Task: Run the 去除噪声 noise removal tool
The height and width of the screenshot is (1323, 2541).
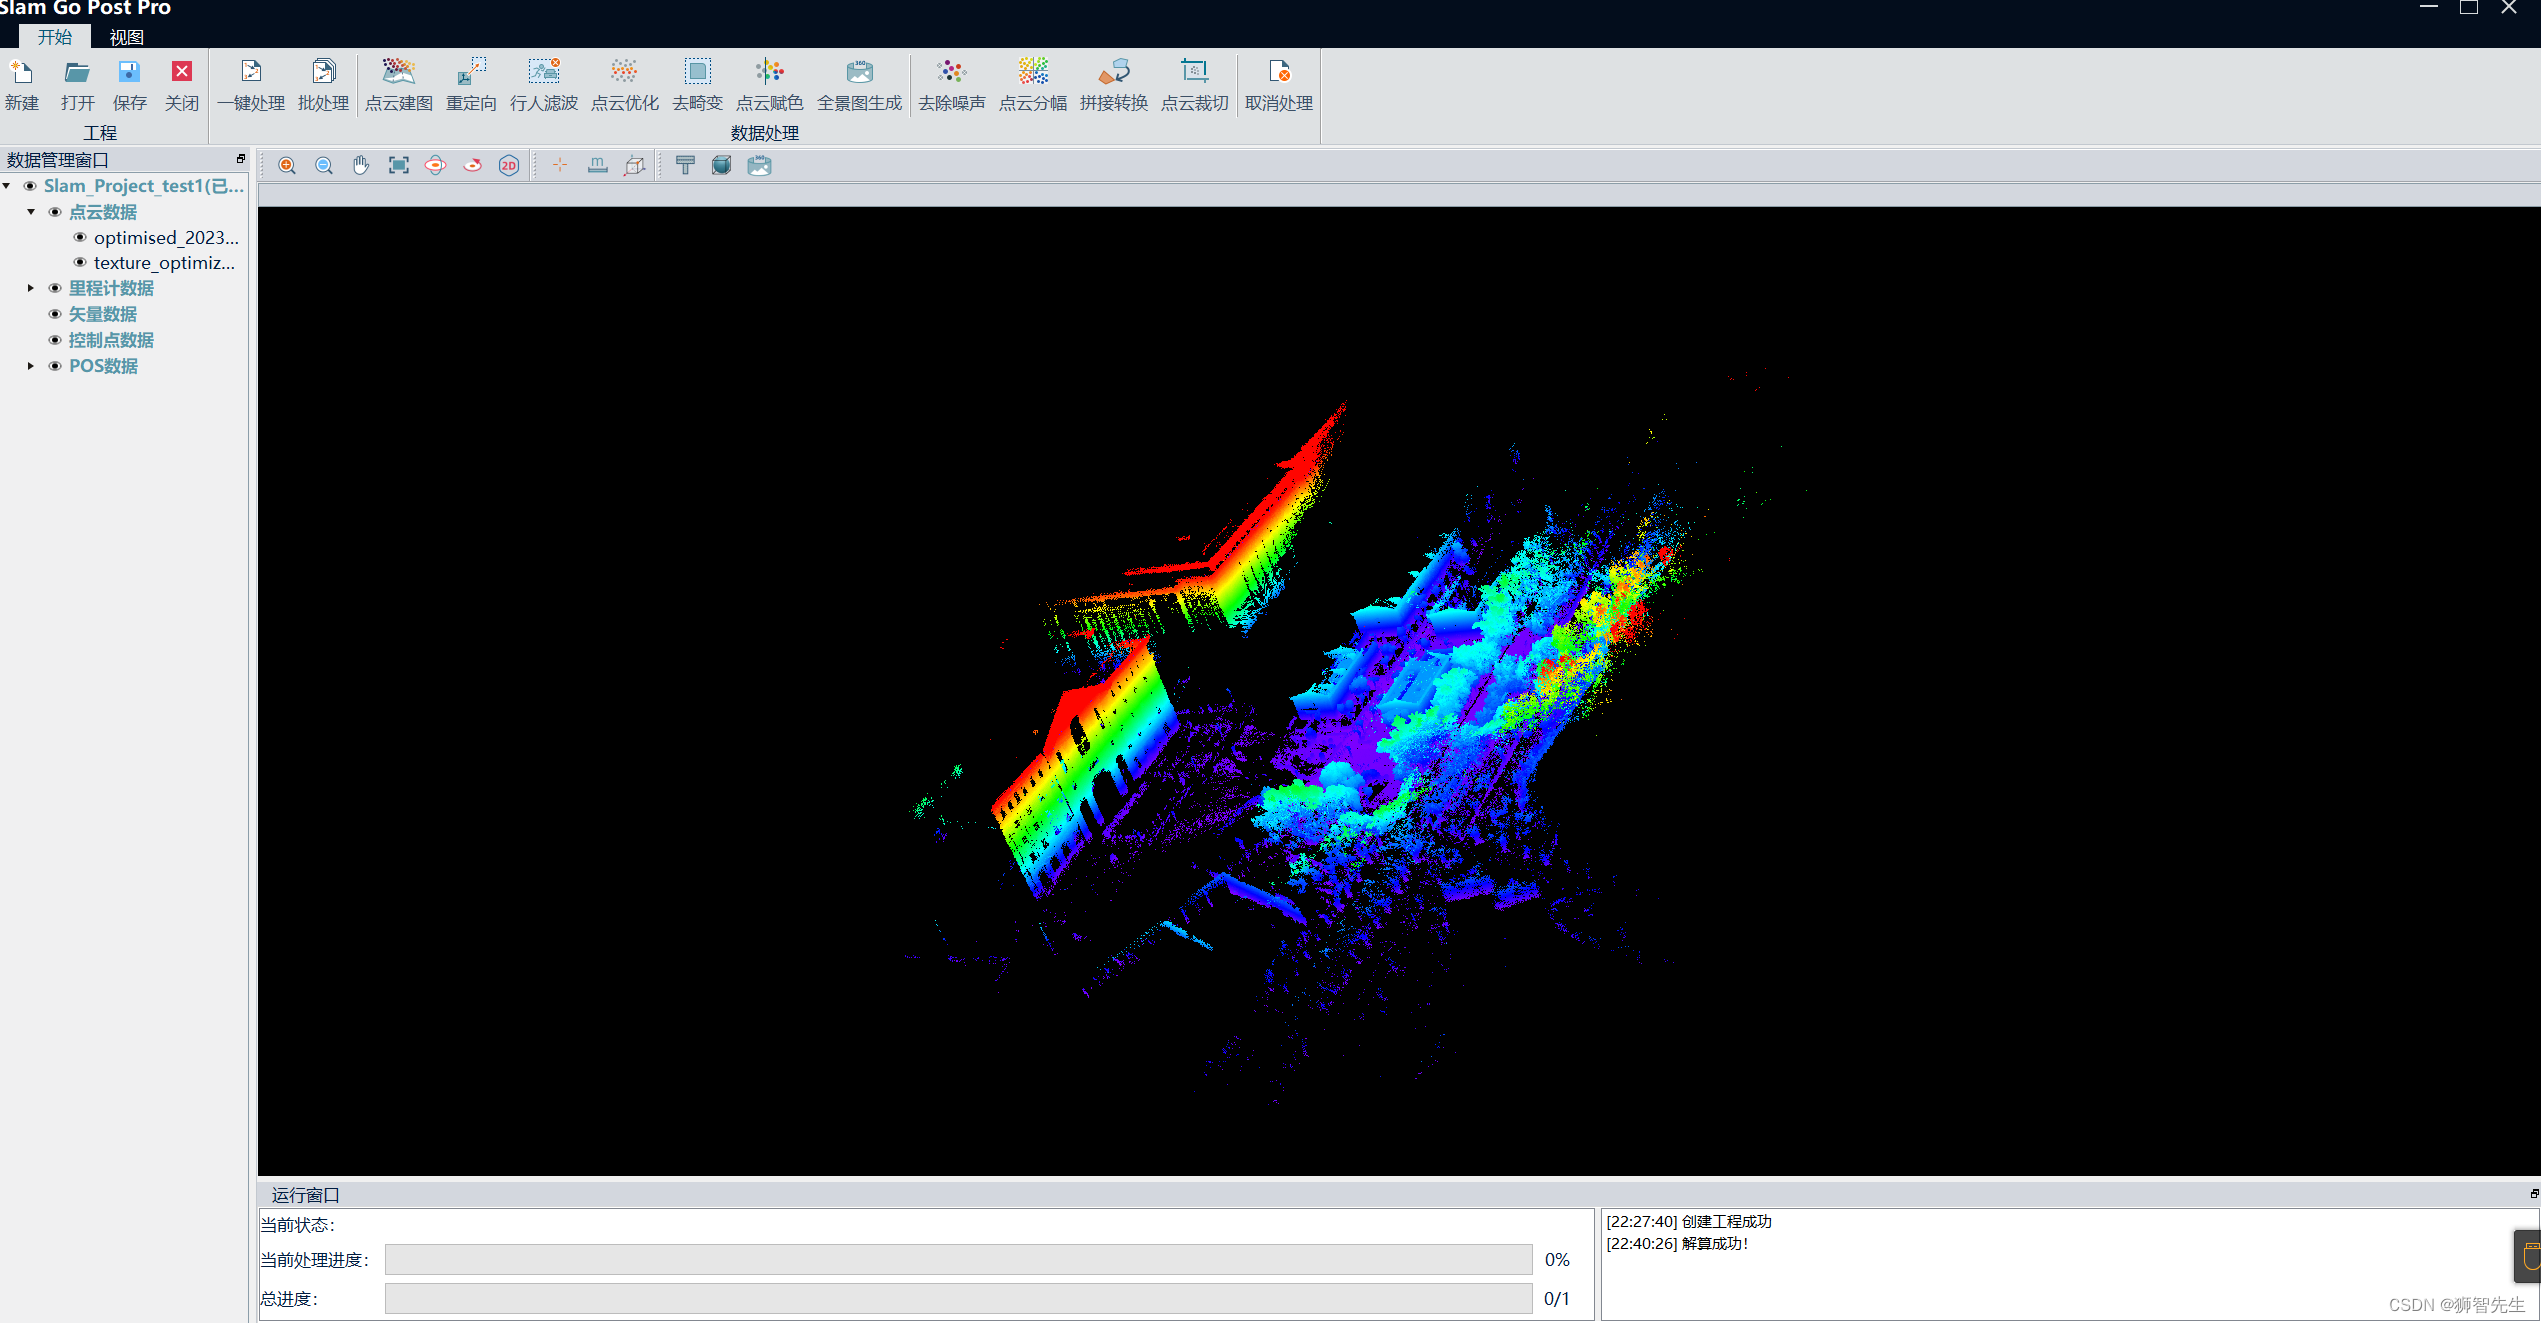Action: click(x=951, y=72)
